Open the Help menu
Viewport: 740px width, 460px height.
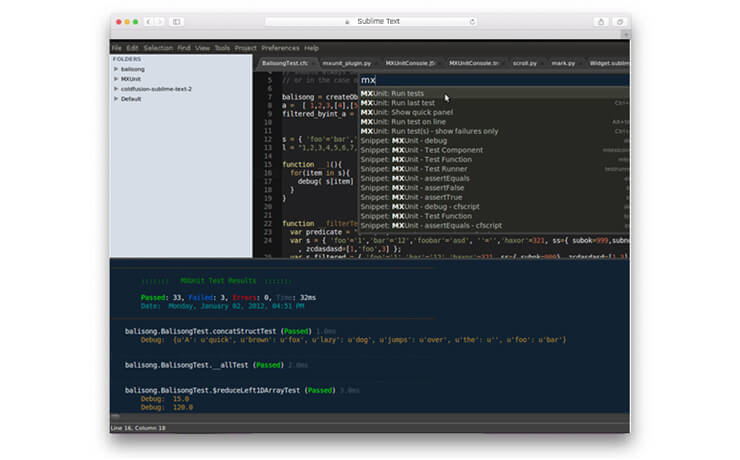[x=311, y=48]
